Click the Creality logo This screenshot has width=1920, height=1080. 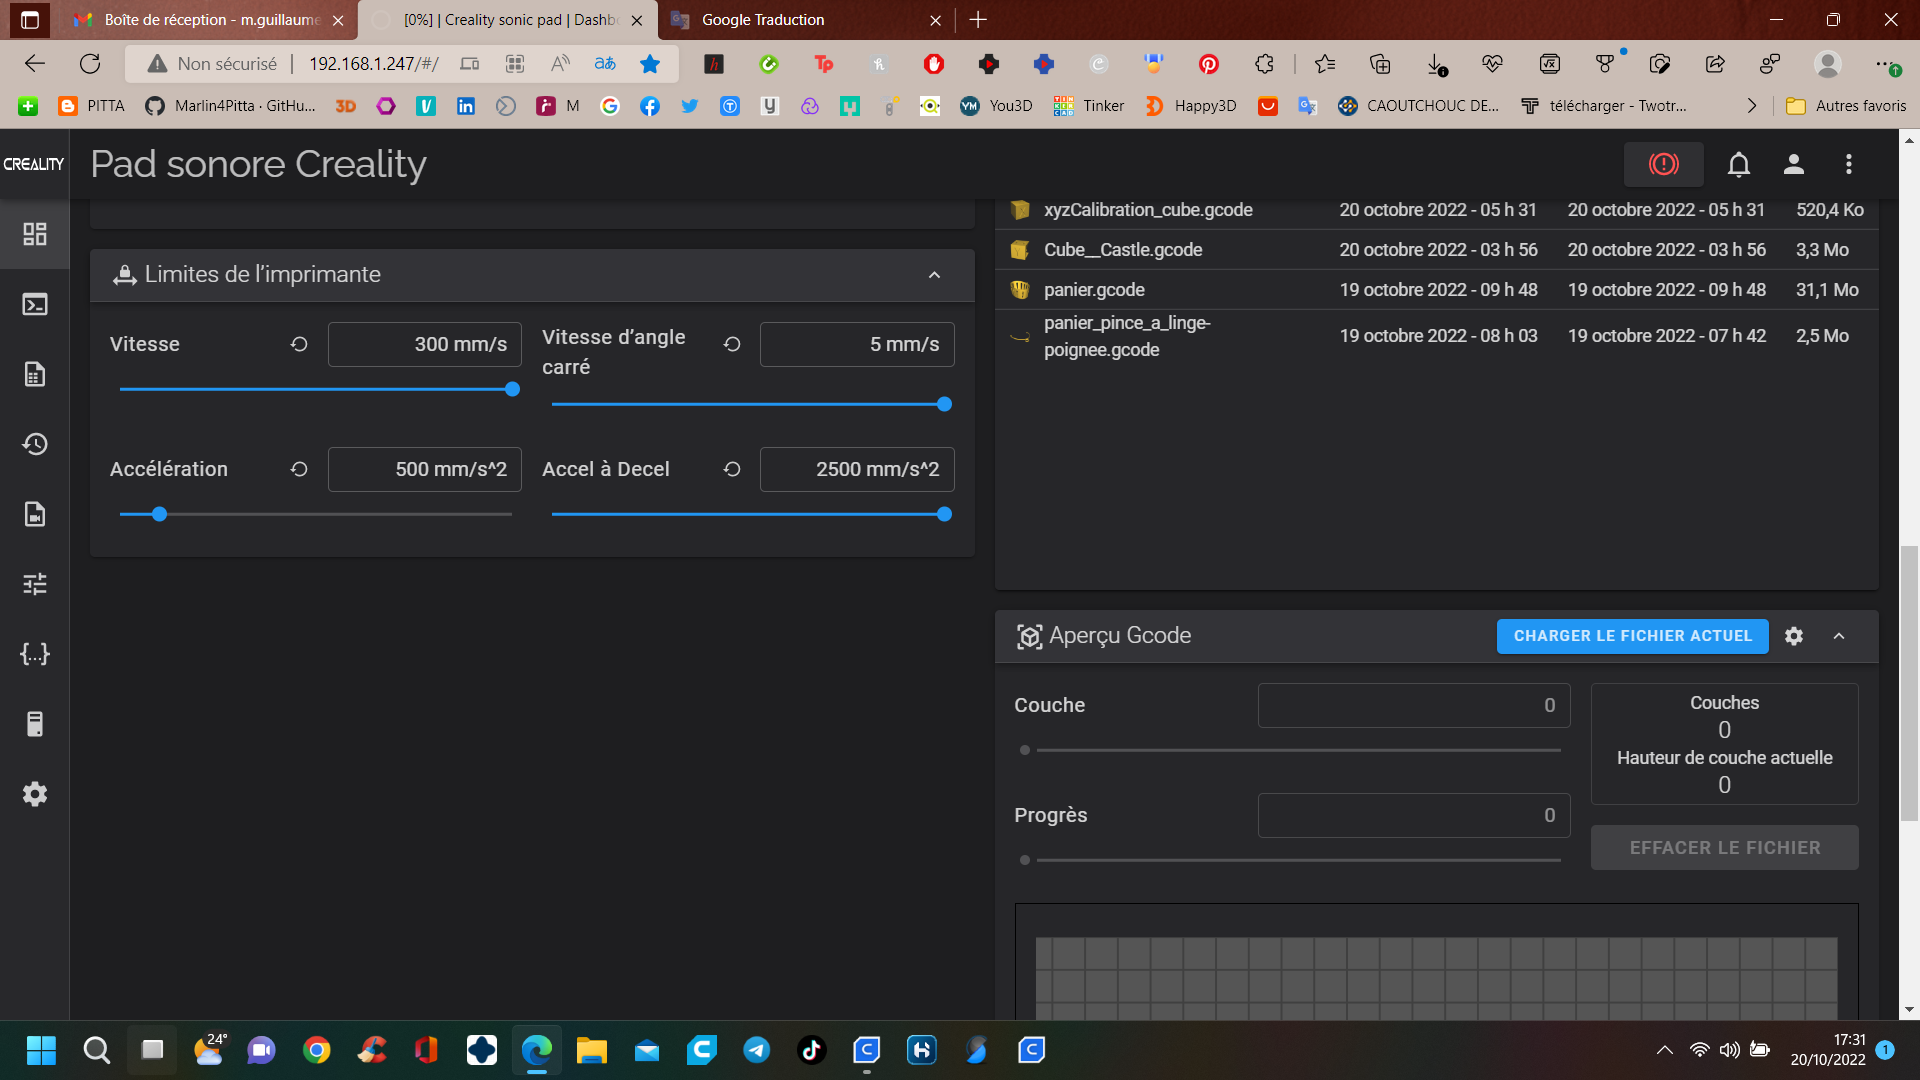click(34, 164)
